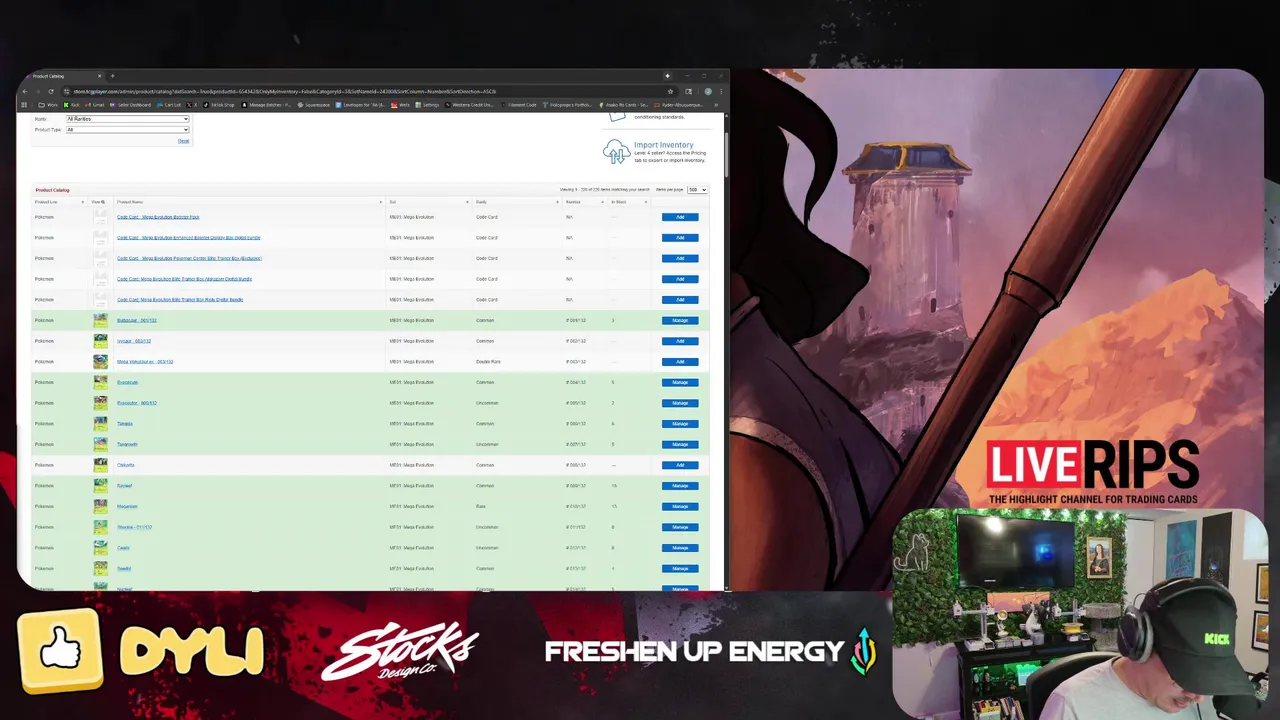Sort by the Rarity column header

[x=481, y=202]
